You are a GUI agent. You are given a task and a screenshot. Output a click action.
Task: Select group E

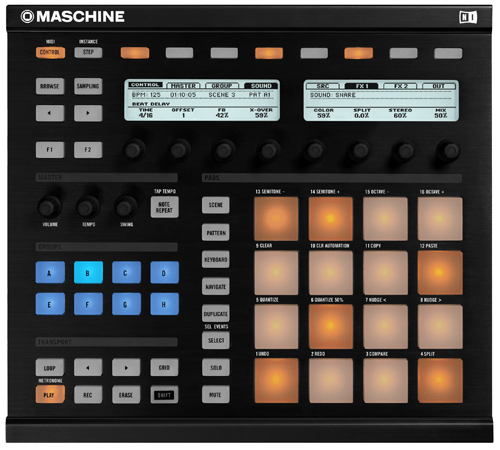[50, 304]
